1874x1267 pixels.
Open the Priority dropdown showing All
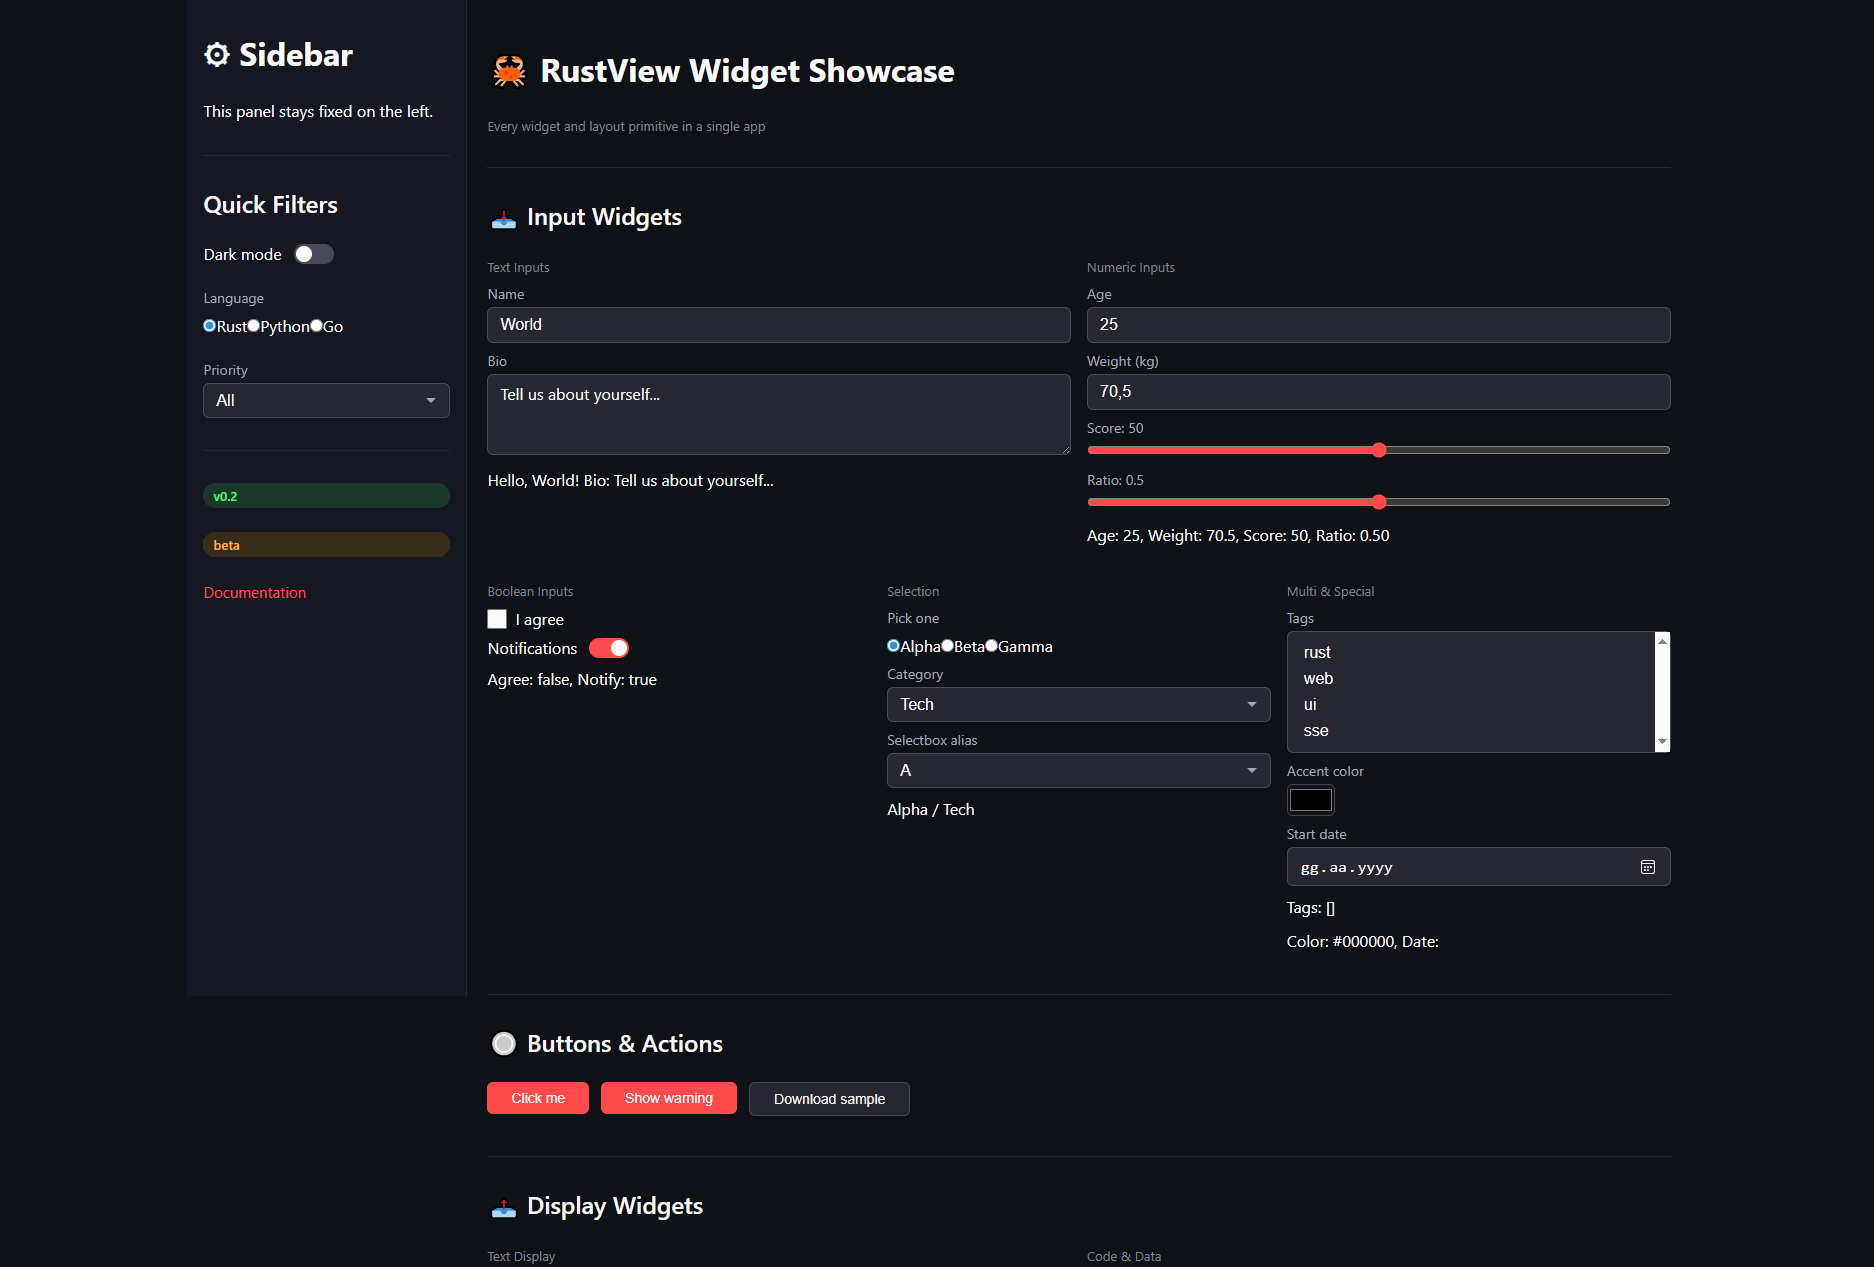(x=326, y=400)
